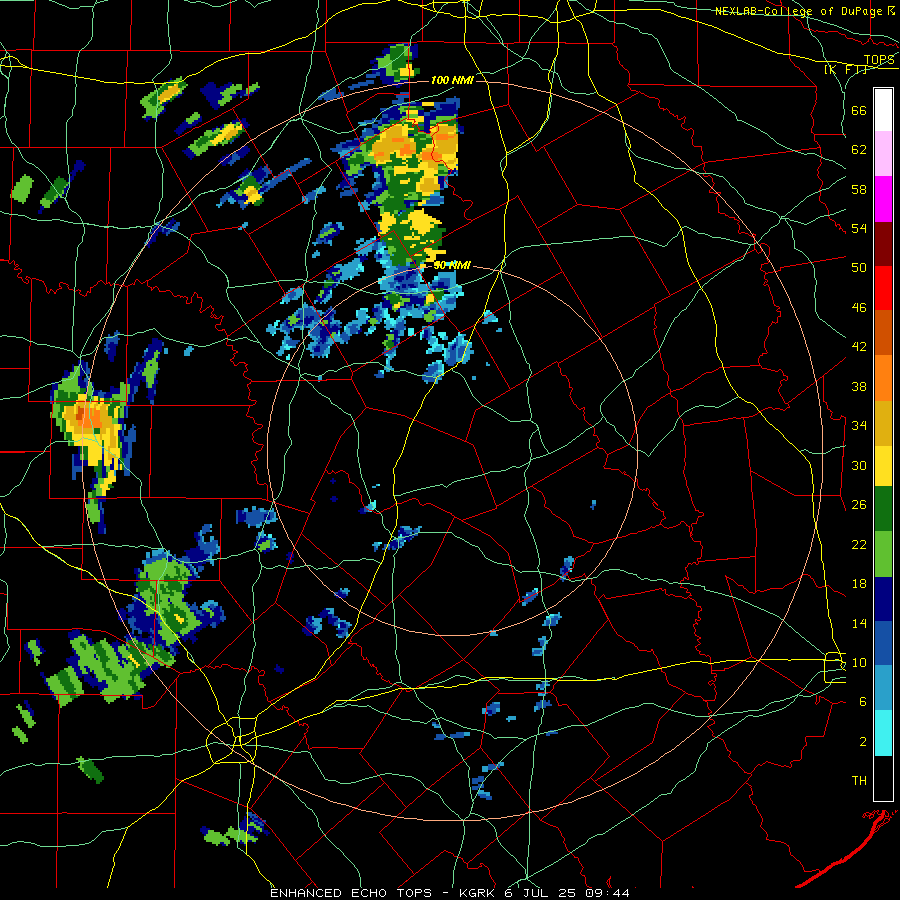
Task: Click the bright red legend swatch
Action: click(x=883, y=288)
